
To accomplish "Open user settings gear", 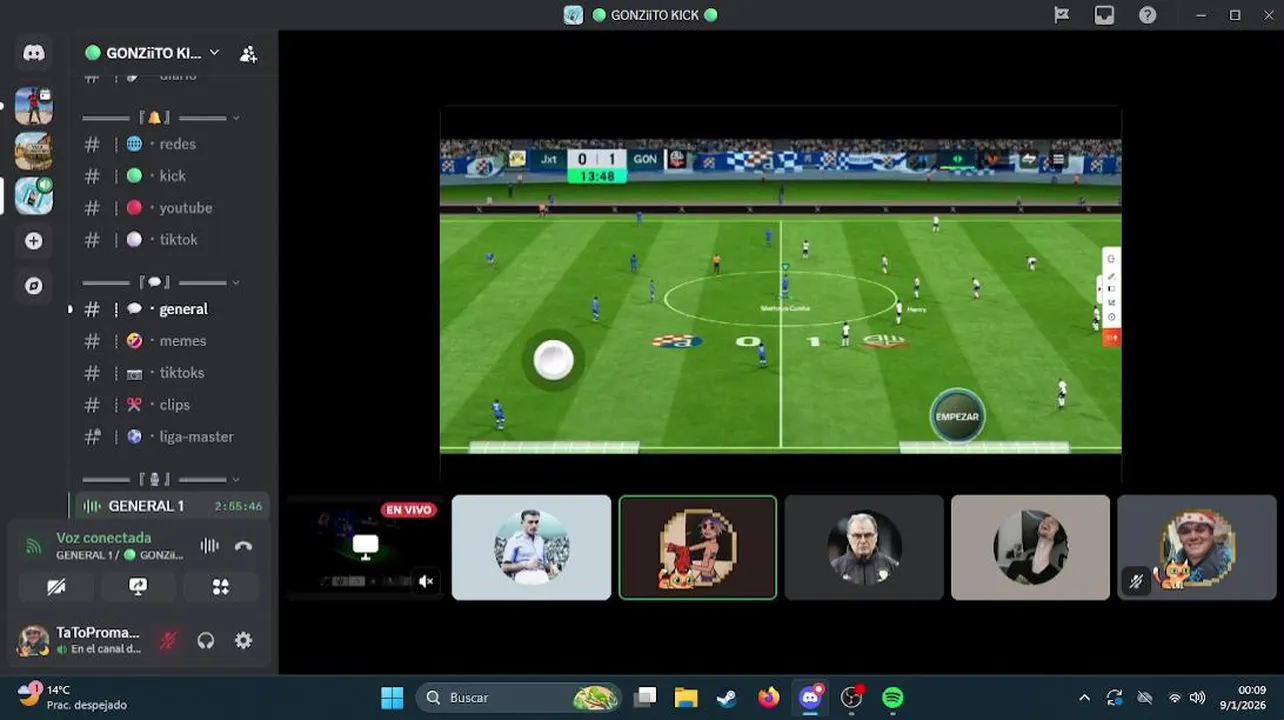I will 243,641.
